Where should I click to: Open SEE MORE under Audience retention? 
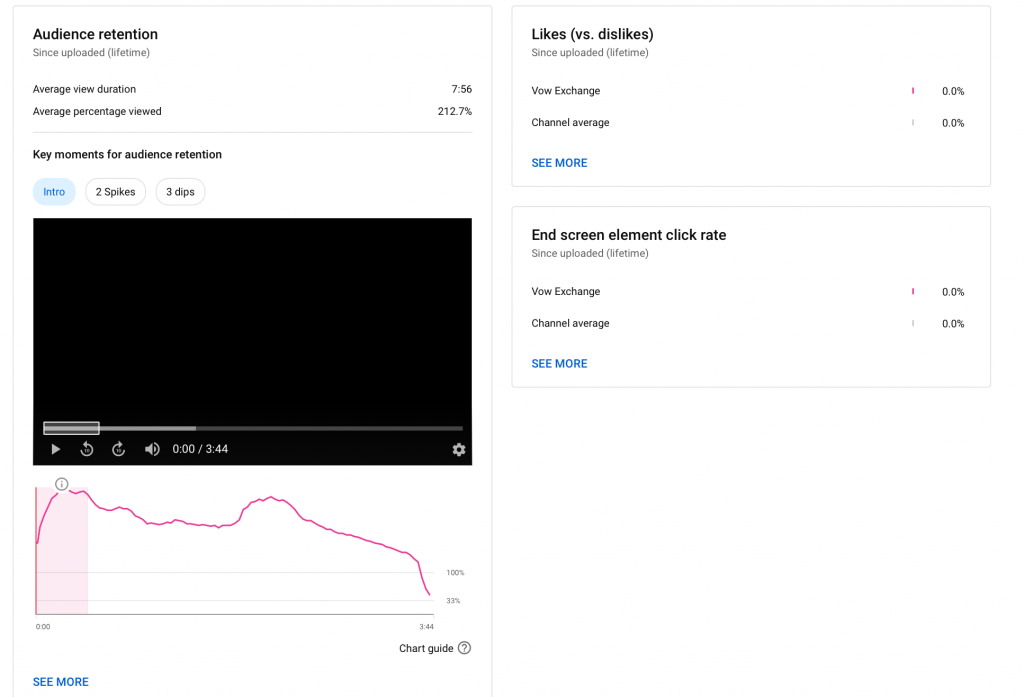point(61,681)
